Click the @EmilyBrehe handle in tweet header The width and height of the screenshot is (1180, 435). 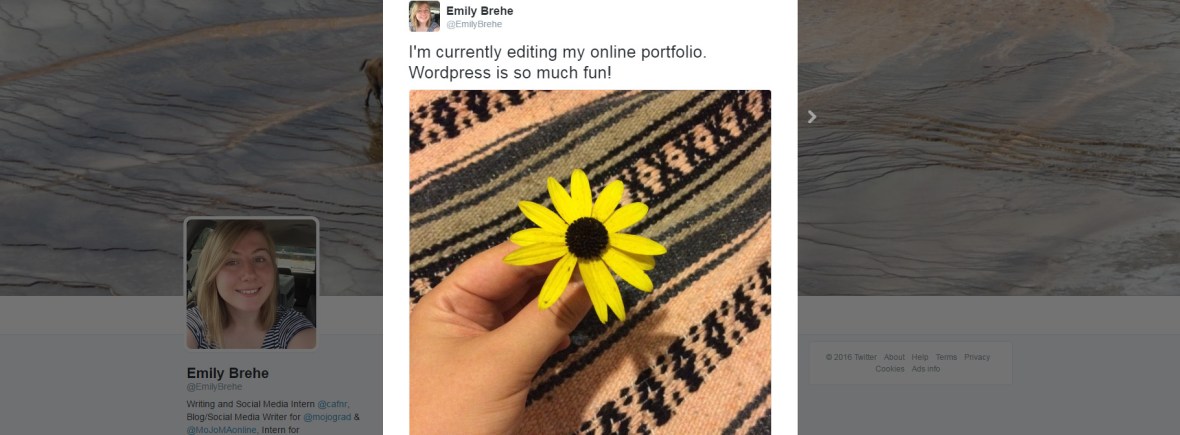point(474,24)
